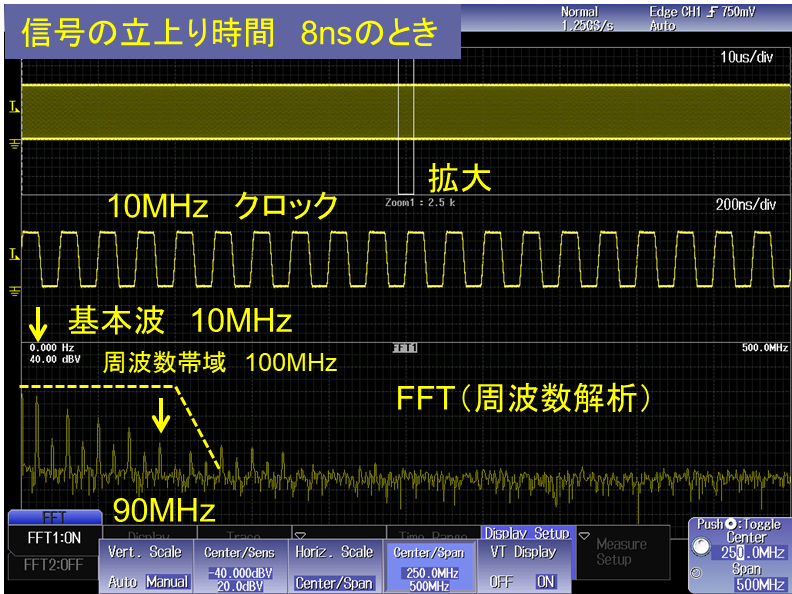Viewport: 792px width, 594px height.
Task: Switch to the FFT2:OFF tab
Action: pos(54,564)
